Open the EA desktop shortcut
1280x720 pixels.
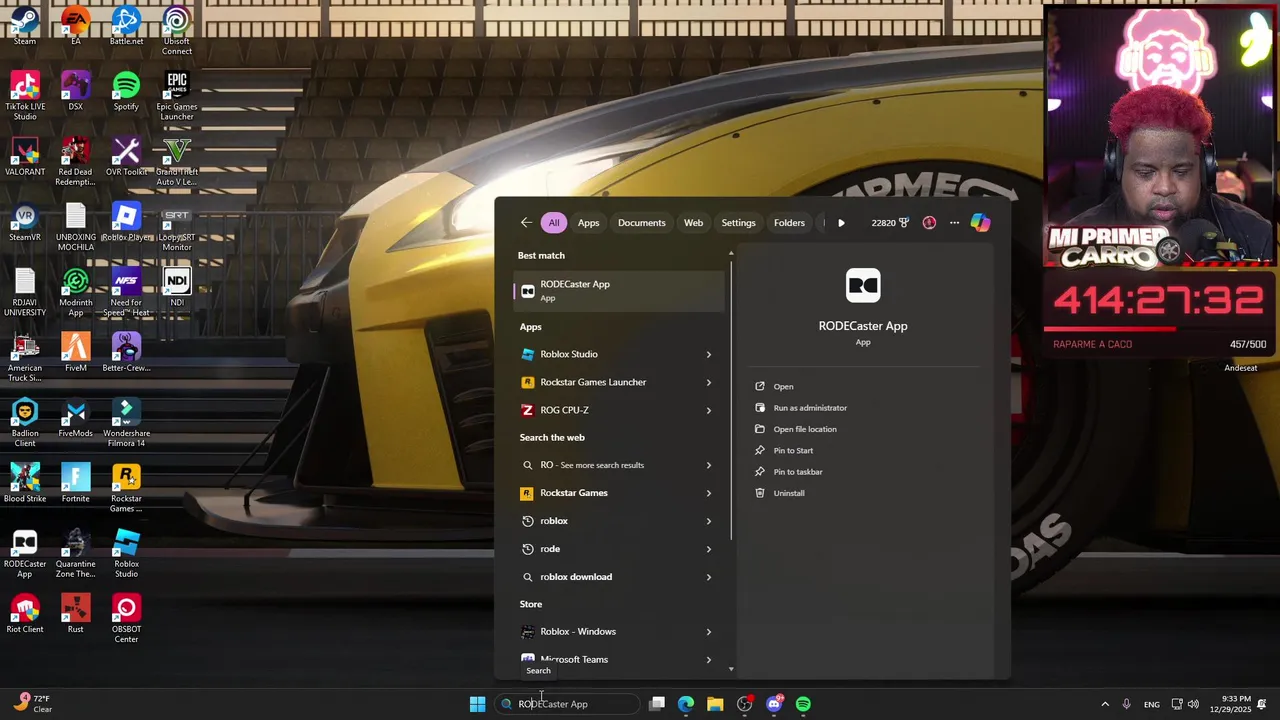[75, 26]
